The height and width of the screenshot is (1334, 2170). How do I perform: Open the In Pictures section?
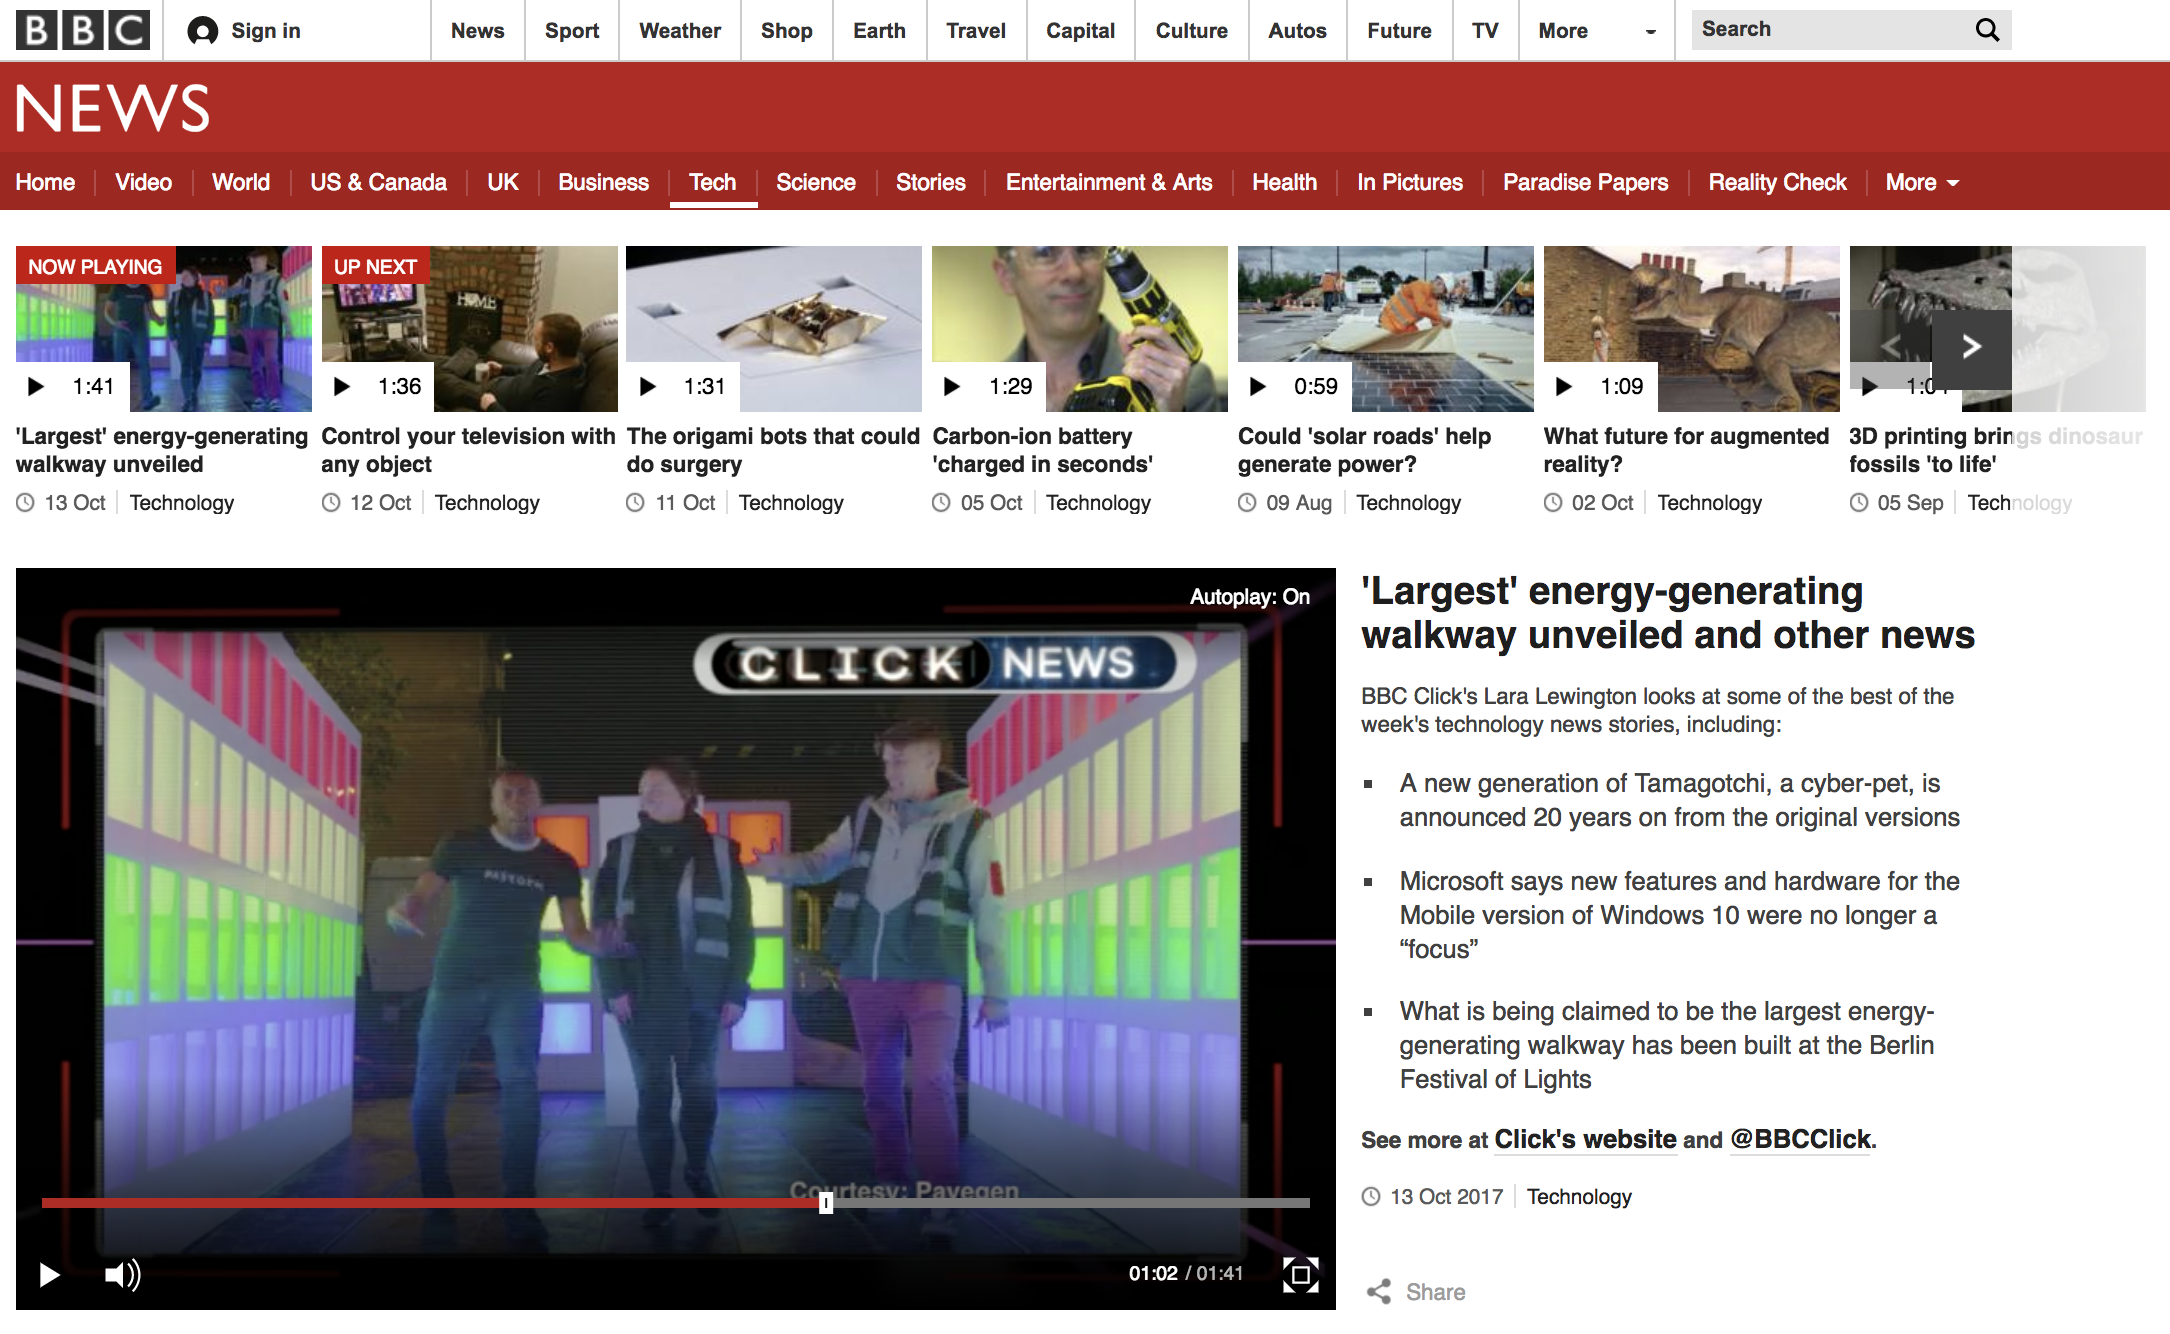tap(1410, 182)
